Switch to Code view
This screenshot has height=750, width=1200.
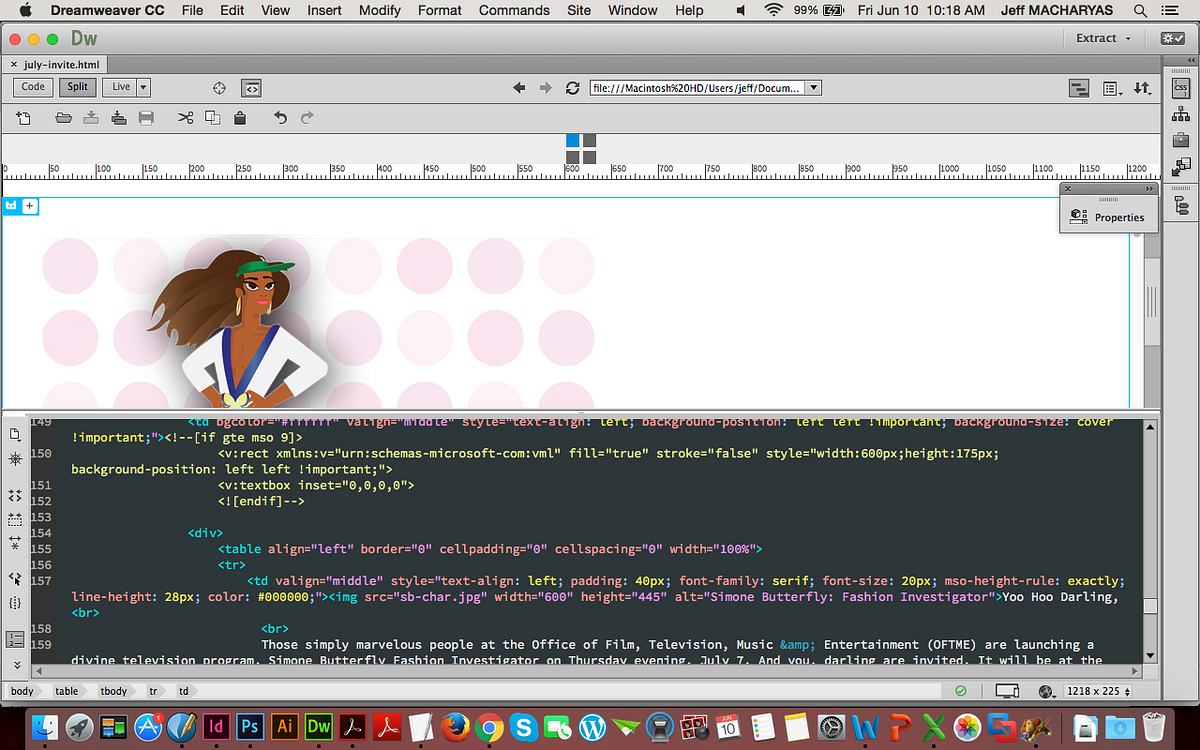point(33,87)
